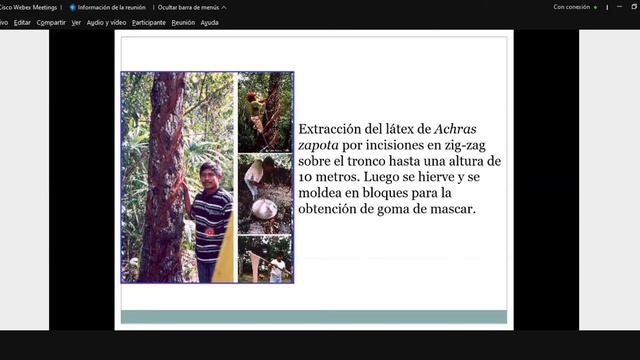Collapse menu bar using chevron arrow
The image size is (640, 360).
tap(224, 7)
